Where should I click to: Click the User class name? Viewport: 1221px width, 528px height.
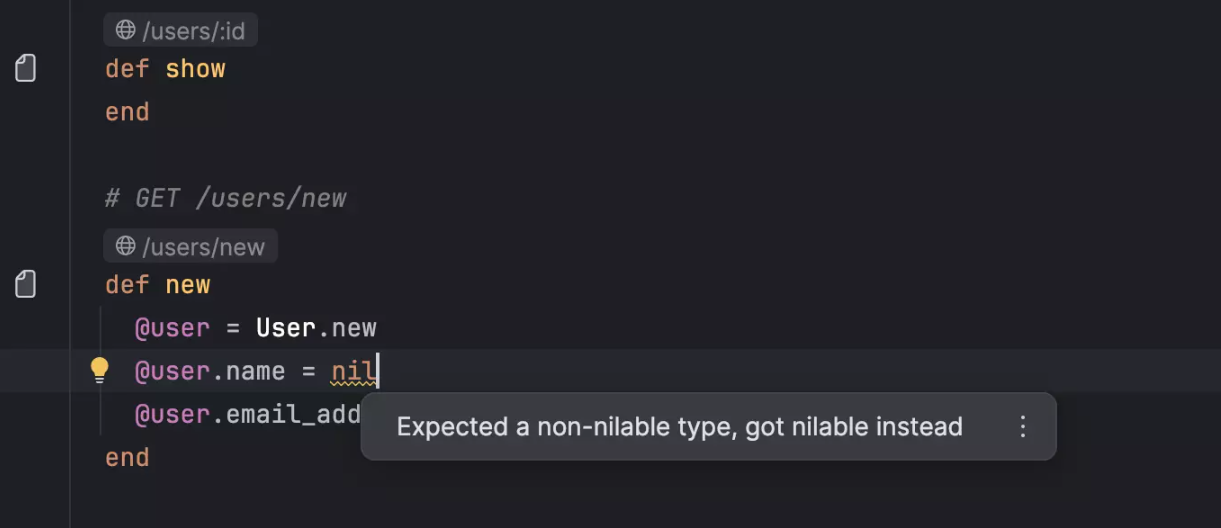pyautogui.click(x=286, y=328)
